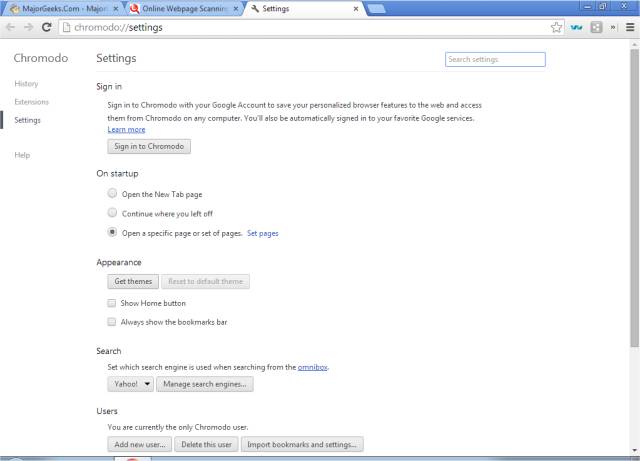The width and height of the screenshot is (640, 461).
Task: Bookmark page with the star icon
Action: [556, 27]
